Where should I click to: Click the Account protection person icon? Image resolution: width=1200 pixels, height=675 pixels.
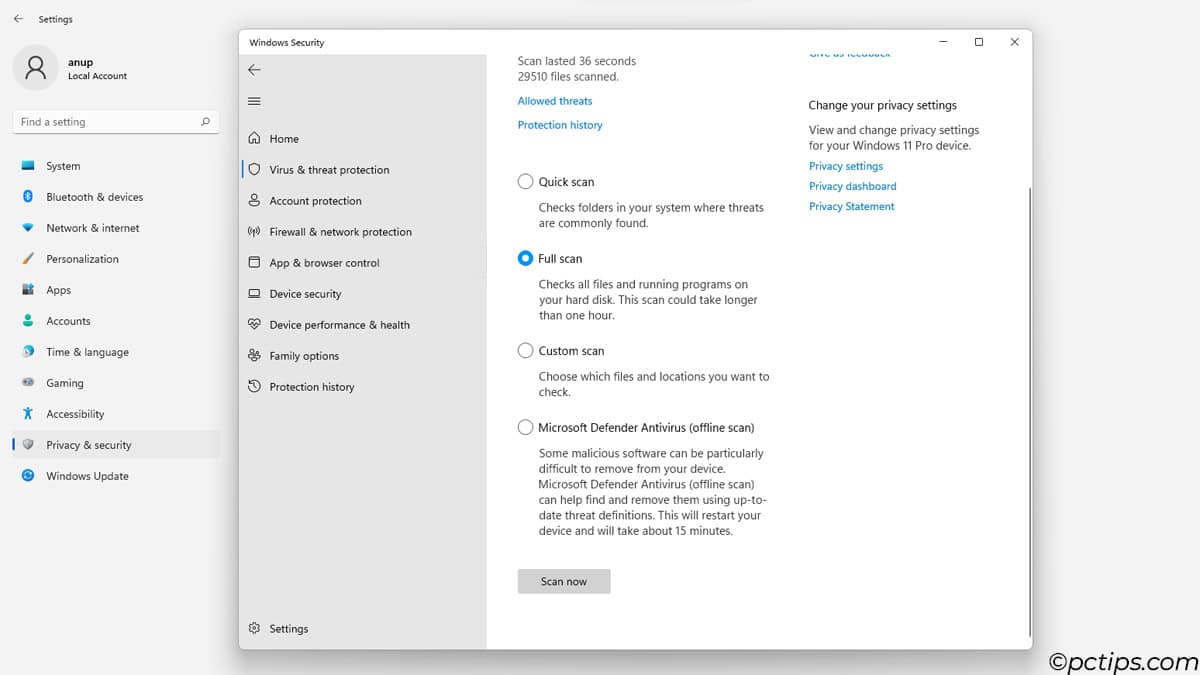[x=254, y=201]
